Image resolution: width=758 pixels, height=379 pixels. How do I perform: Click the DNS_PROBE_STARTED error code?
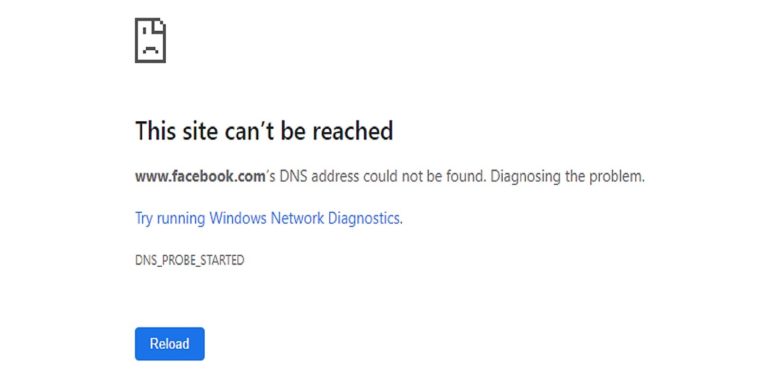pyautogui.click(x=190, y=261)
